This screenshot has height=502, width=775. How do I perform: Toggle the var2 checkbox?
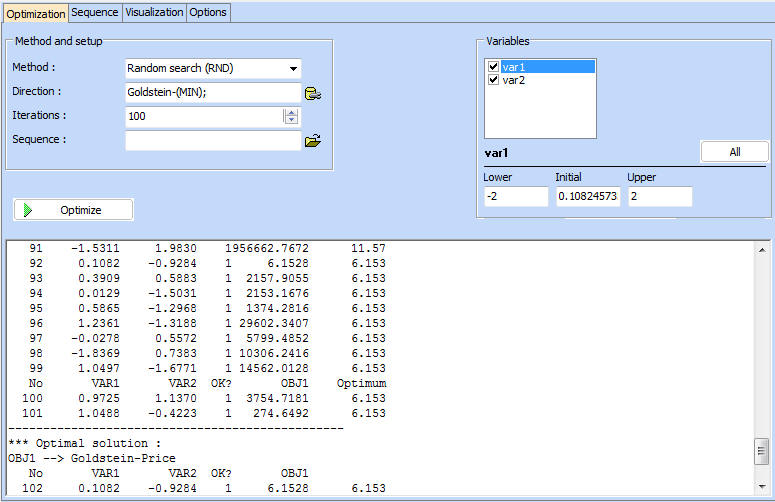(x=494, y=80)
